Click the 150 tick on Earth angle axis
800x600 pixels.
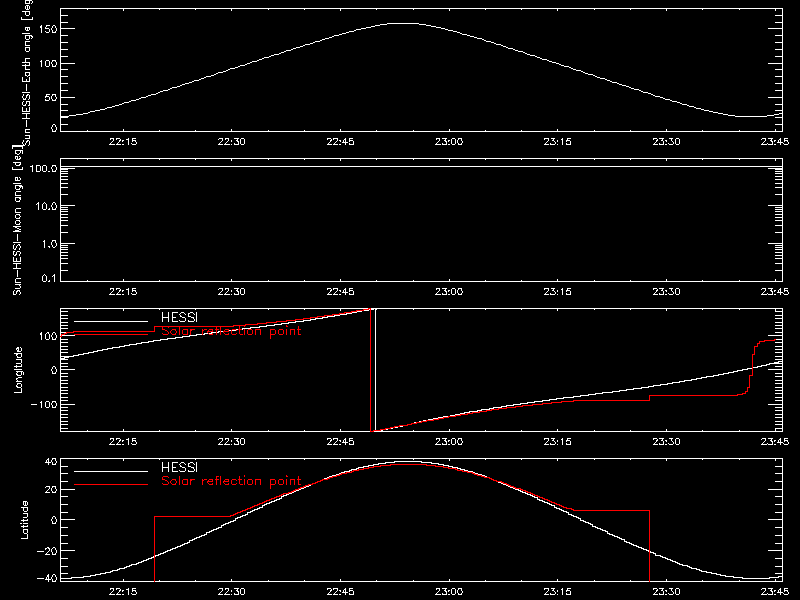pos(47,29)
